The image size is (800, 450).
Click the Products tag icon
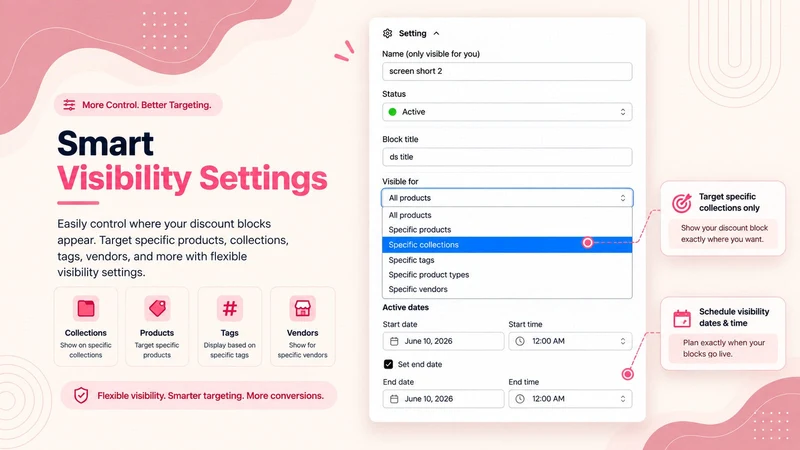point(157,309)
